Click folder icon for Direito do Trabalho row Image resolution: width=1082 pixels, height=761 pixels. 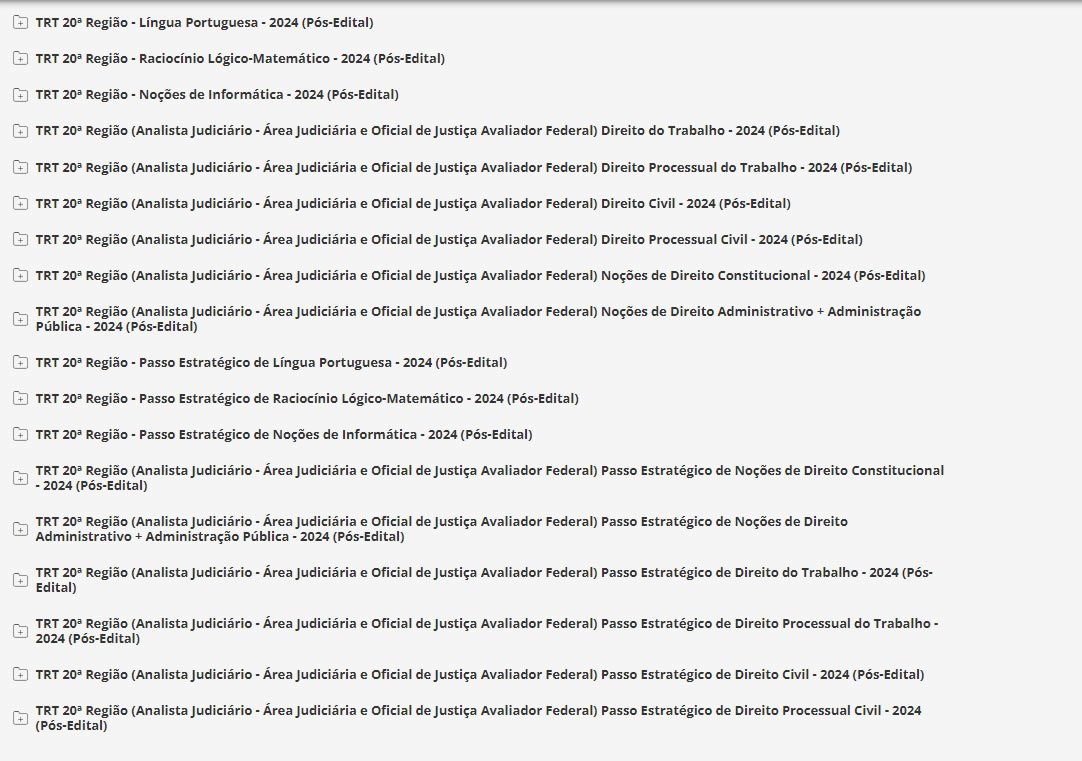[20, 131]
